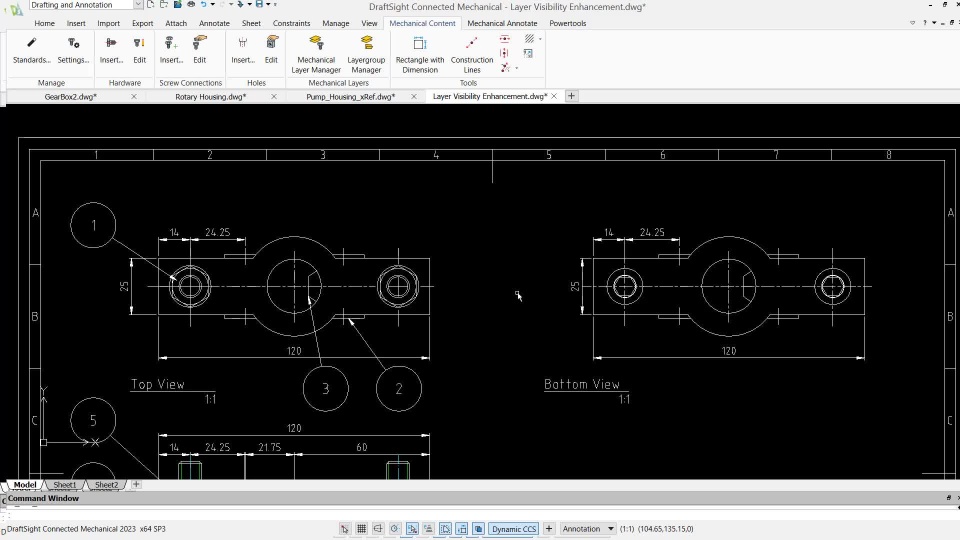The height and width of the screenshot is (540, 960).
Task: Toggle Polar tracking in the status bar
Action: tap(395, 528)
